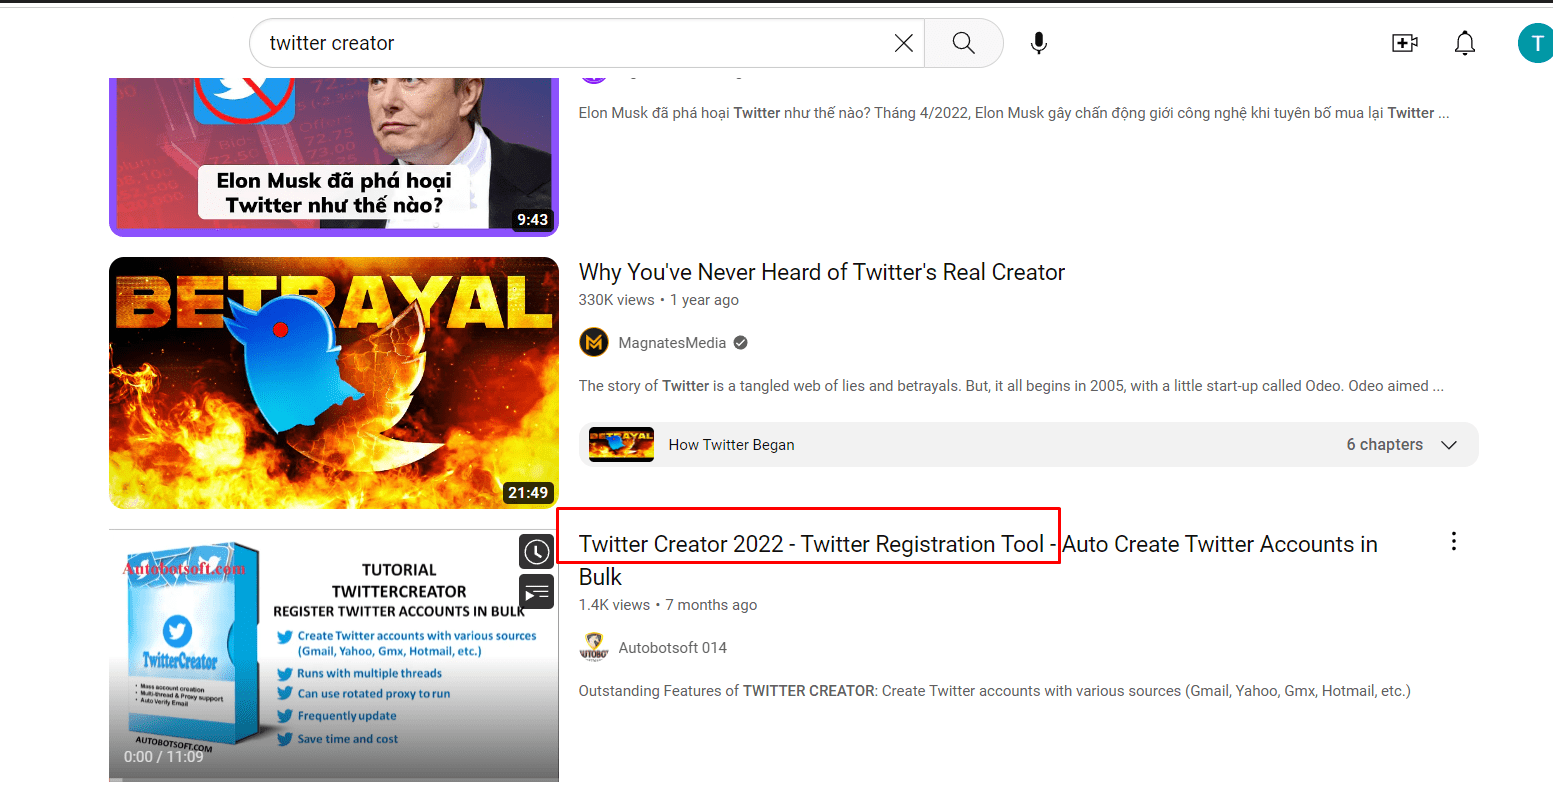Click the '330K views • 1 year ago' text
Image resolution: width=1553 pixels, height=785 pixels.
658,300
